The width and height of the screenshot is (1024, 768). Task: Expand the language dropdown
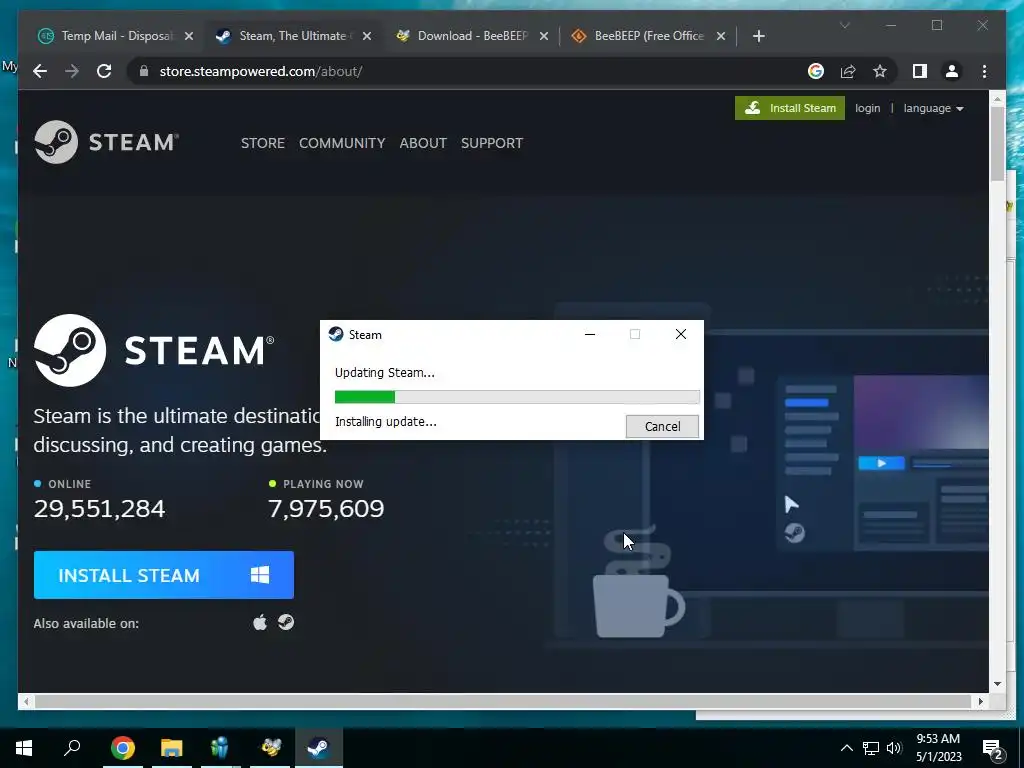(x=933, y=108)
